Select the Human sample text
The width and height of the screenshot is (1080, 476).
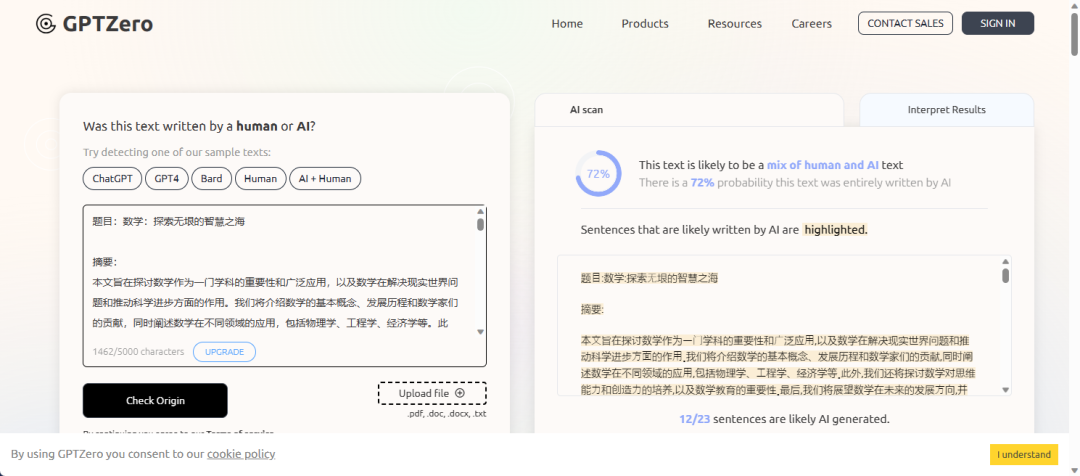[260, 179]
